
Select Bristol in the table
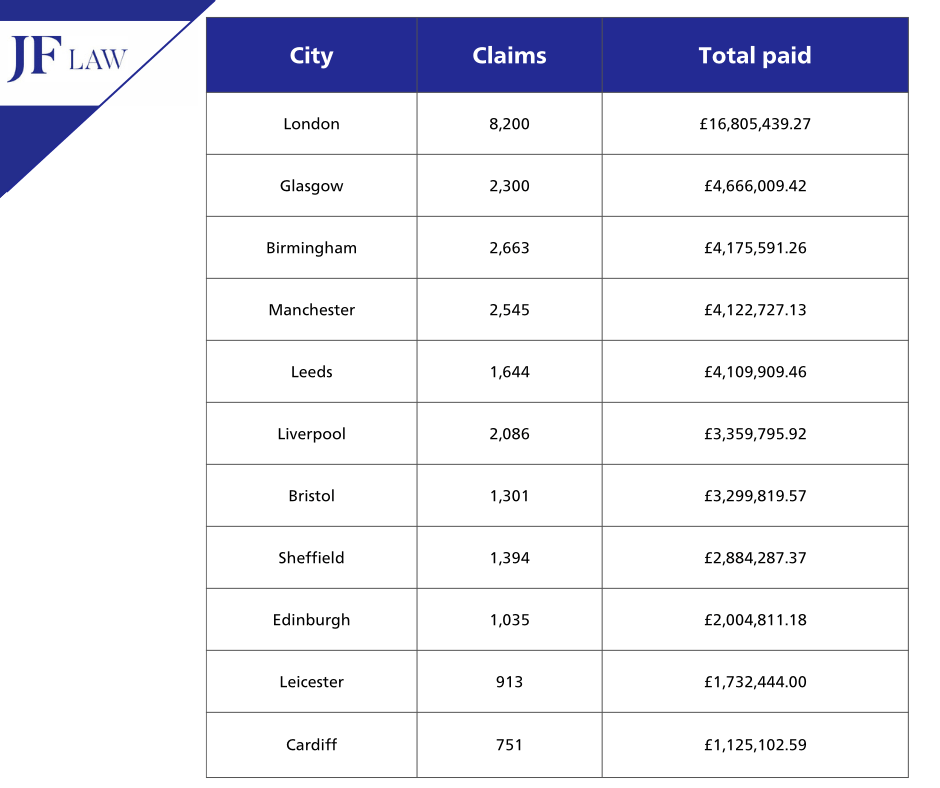[311, 496]
